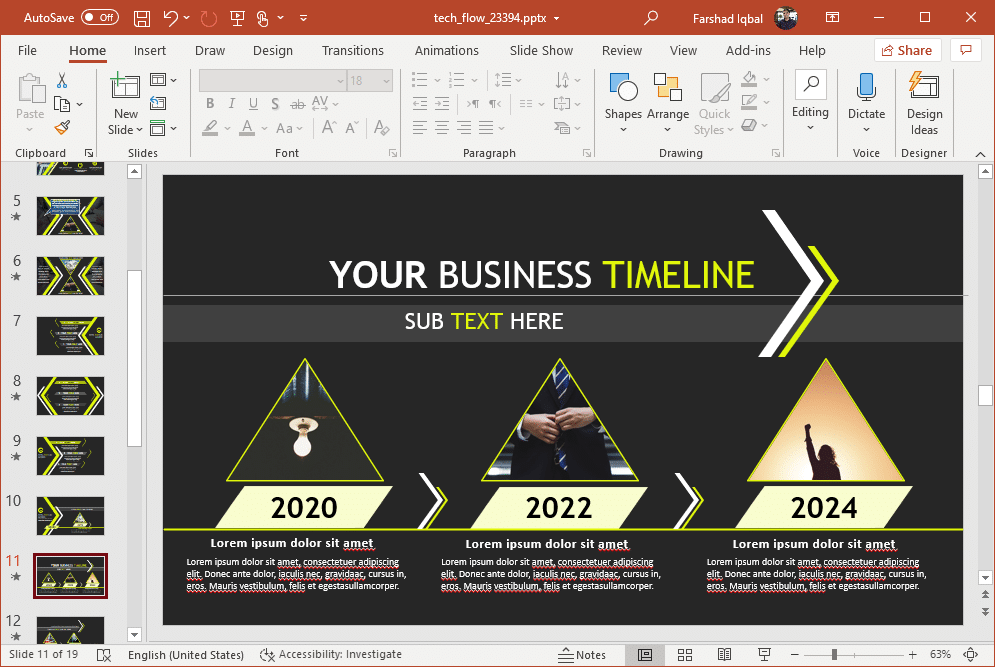Click Increase Font Size icon
This screenshot has width=995, height=667.
click(329, 128)
